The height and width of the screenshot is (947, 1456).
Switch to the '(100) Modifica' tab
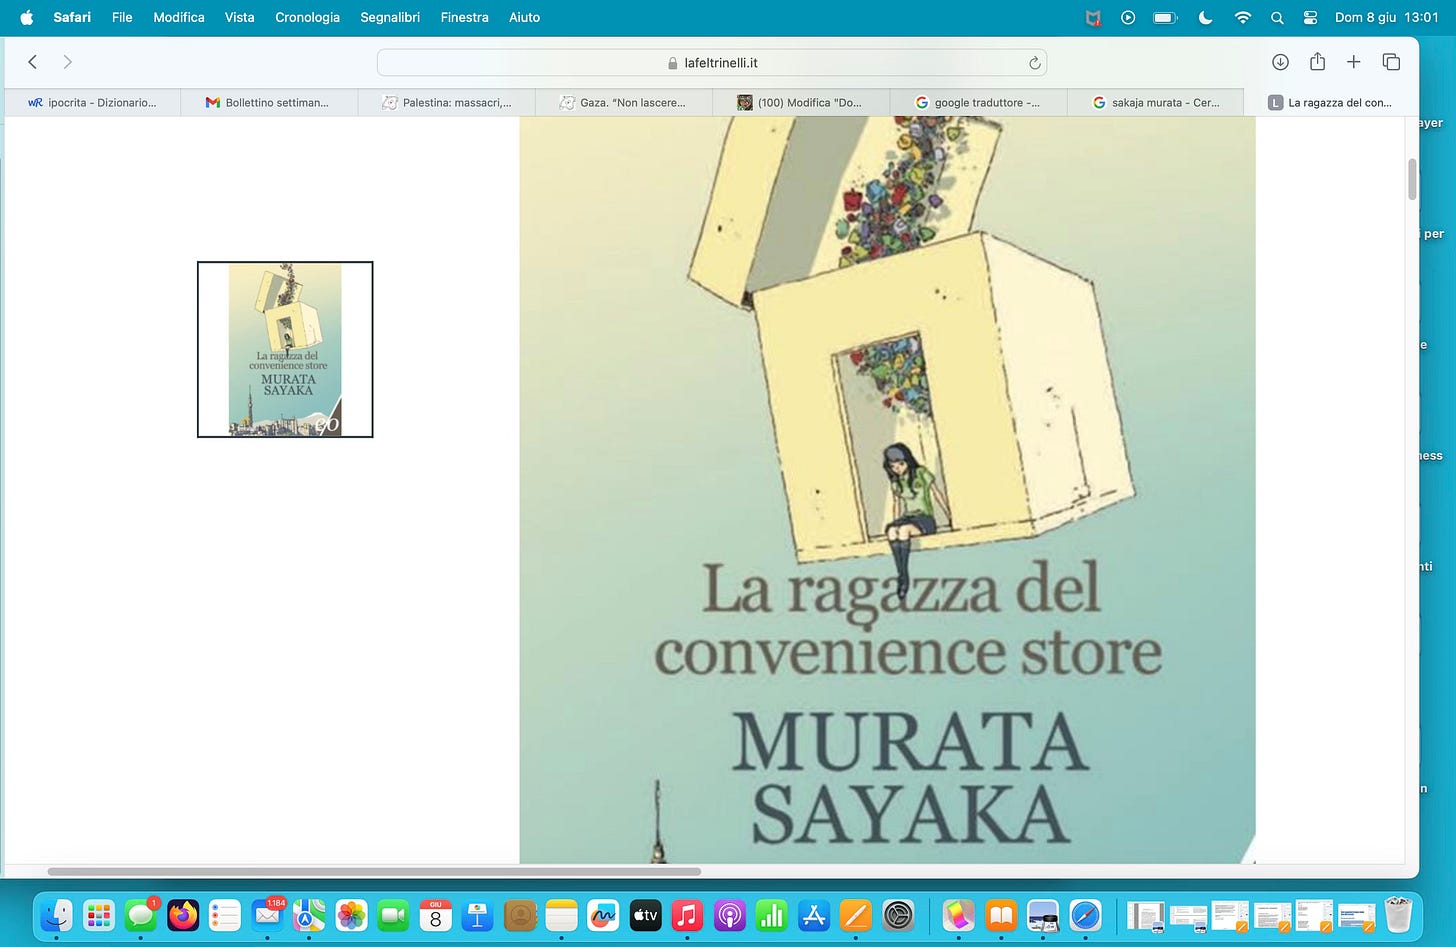[x=800, y=102]
